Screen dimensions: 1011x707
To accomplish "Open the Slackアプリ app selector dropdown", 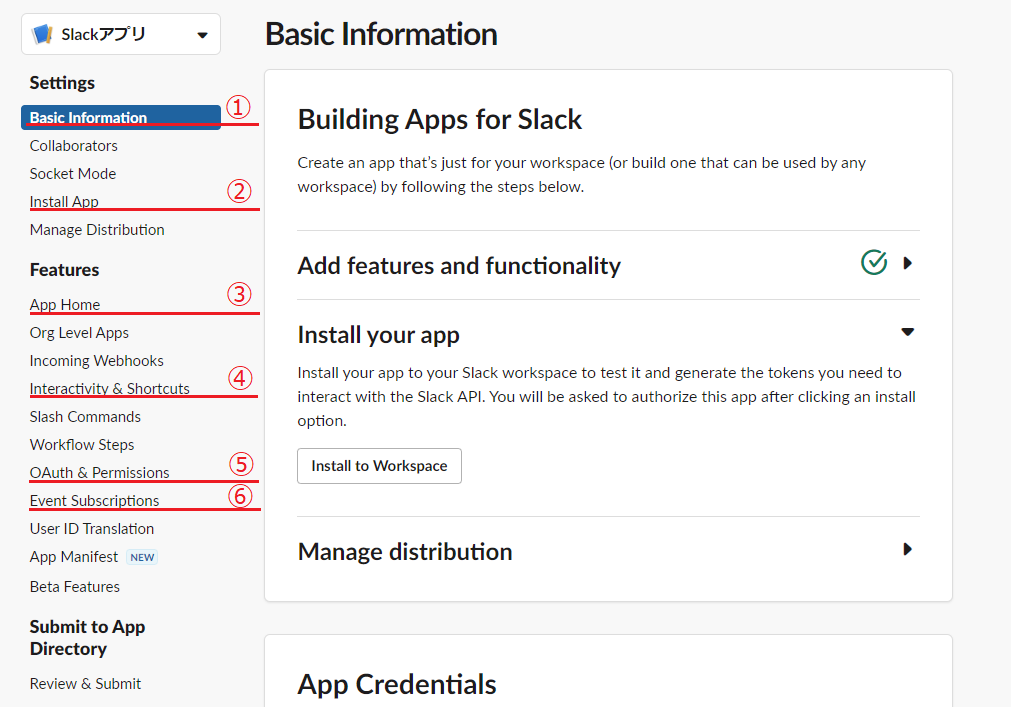I will tap(121, 34).
